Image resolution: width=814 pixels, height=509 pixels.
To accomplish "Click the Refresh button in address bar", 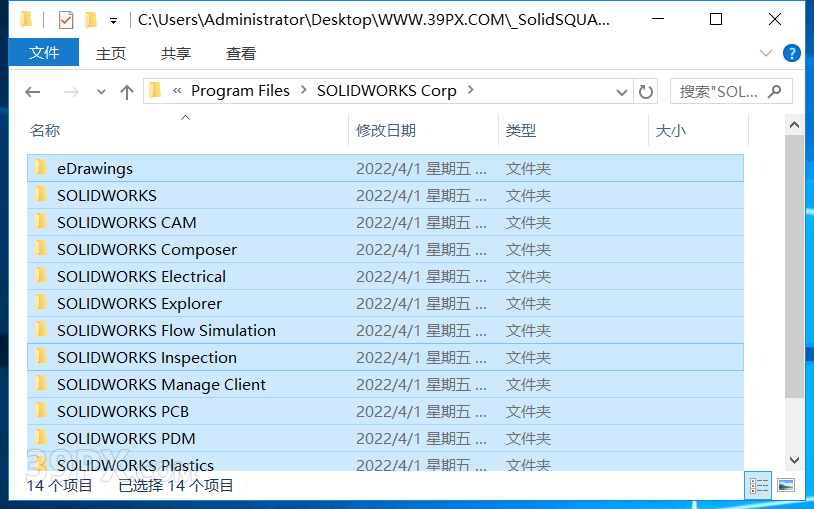I will click(x=646, y=92).
